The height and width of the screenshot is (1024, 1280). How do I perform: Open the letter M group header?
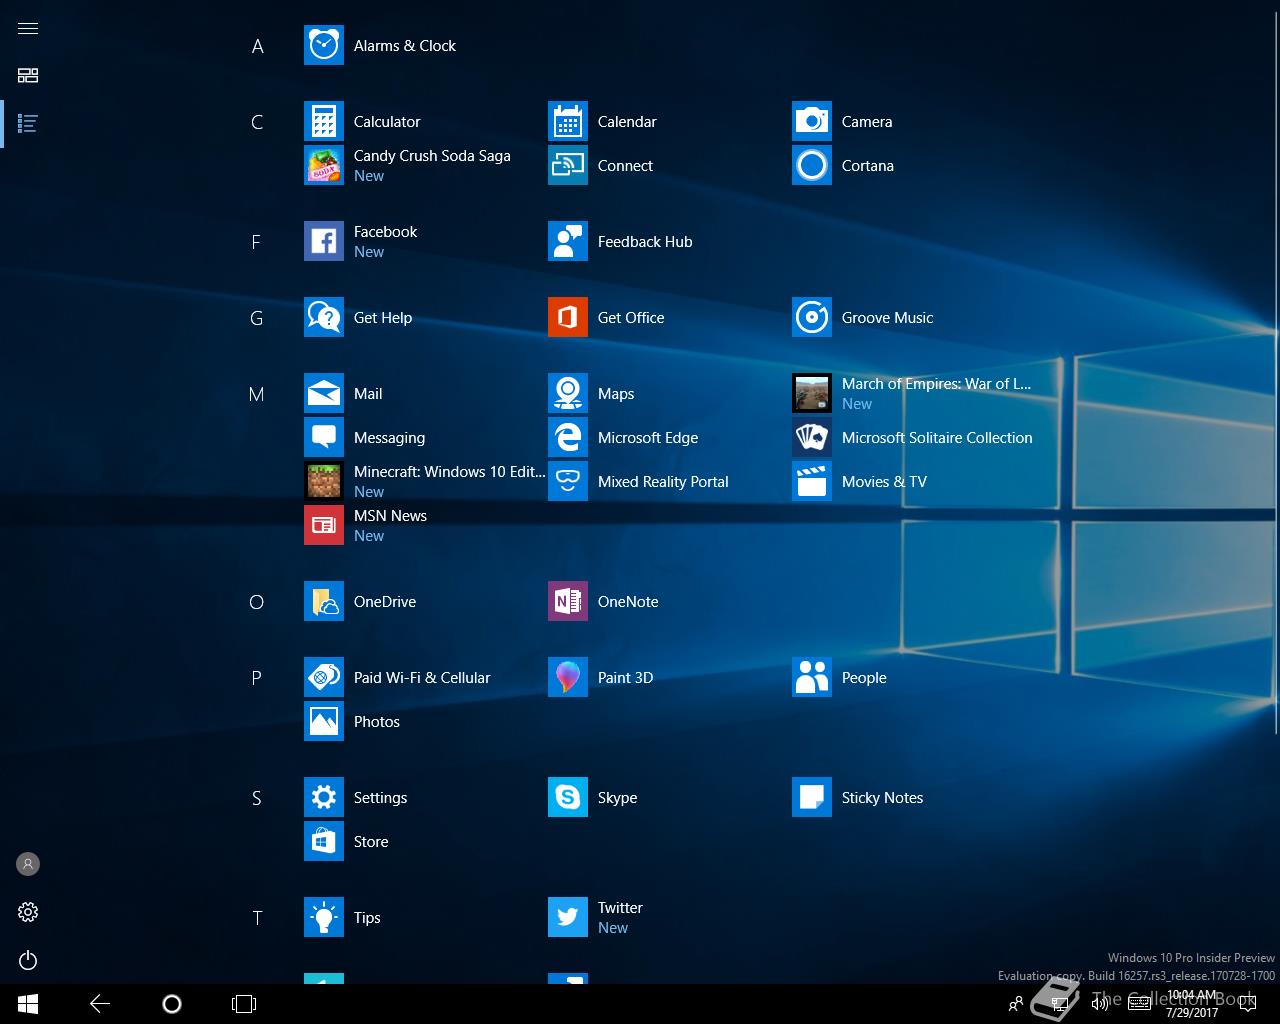[x=257, y=394]
